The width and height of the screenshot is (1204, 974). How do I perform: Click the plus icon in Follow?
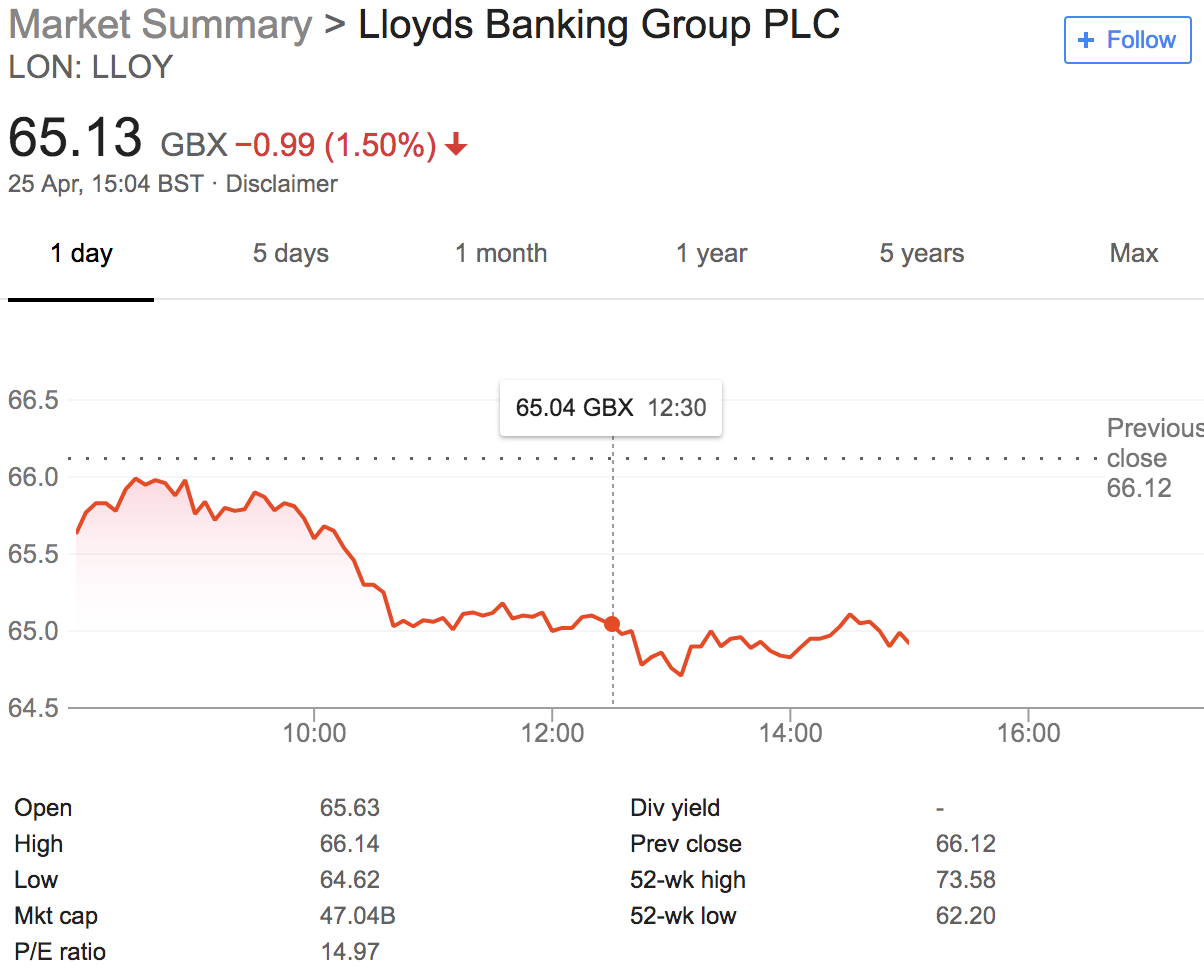[x=1086, y=40]
